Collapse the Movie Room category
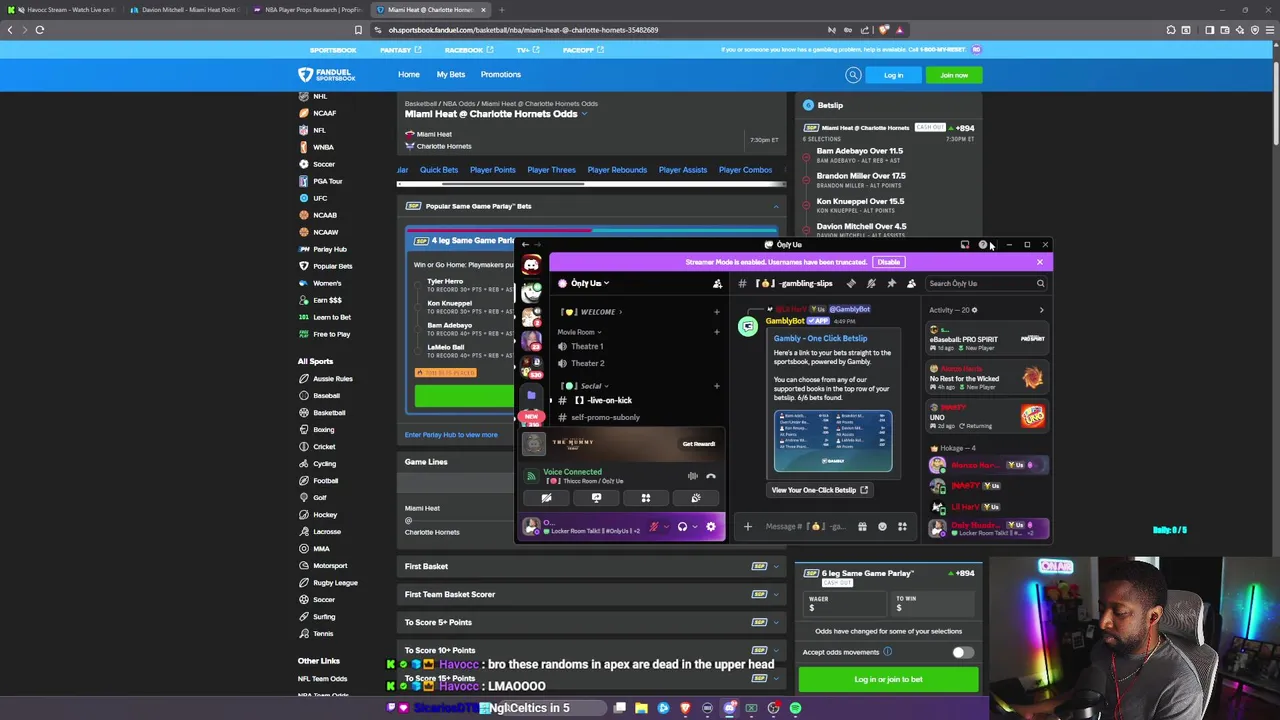The image size is (1280, 720). click(x=580, y=332)
